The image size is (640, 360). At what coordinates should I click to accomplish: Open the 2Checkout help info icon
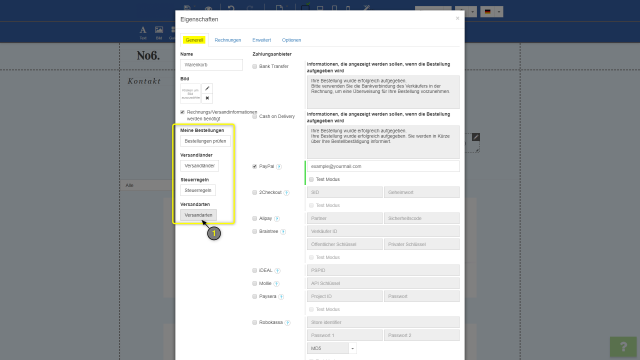click(x=287, y=193)
